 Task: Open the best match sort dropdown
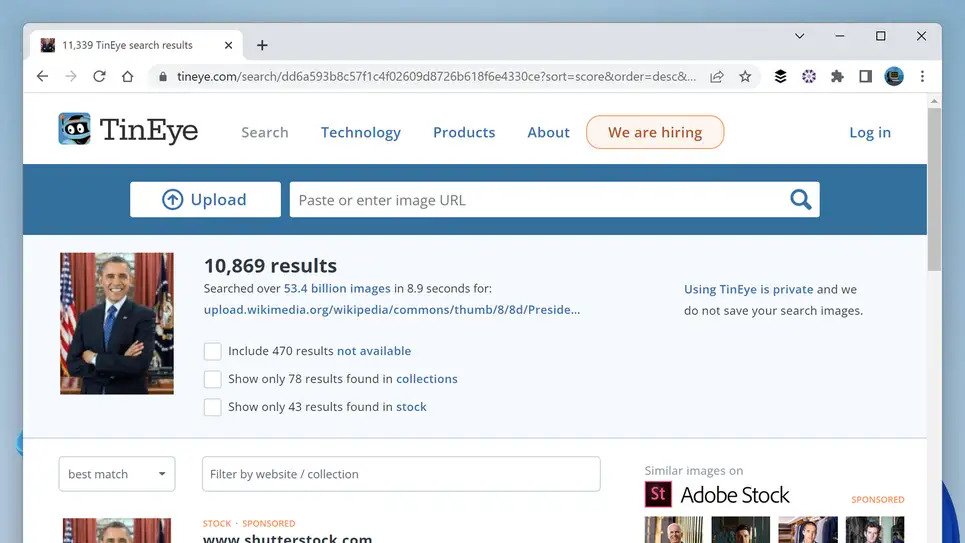117,474
